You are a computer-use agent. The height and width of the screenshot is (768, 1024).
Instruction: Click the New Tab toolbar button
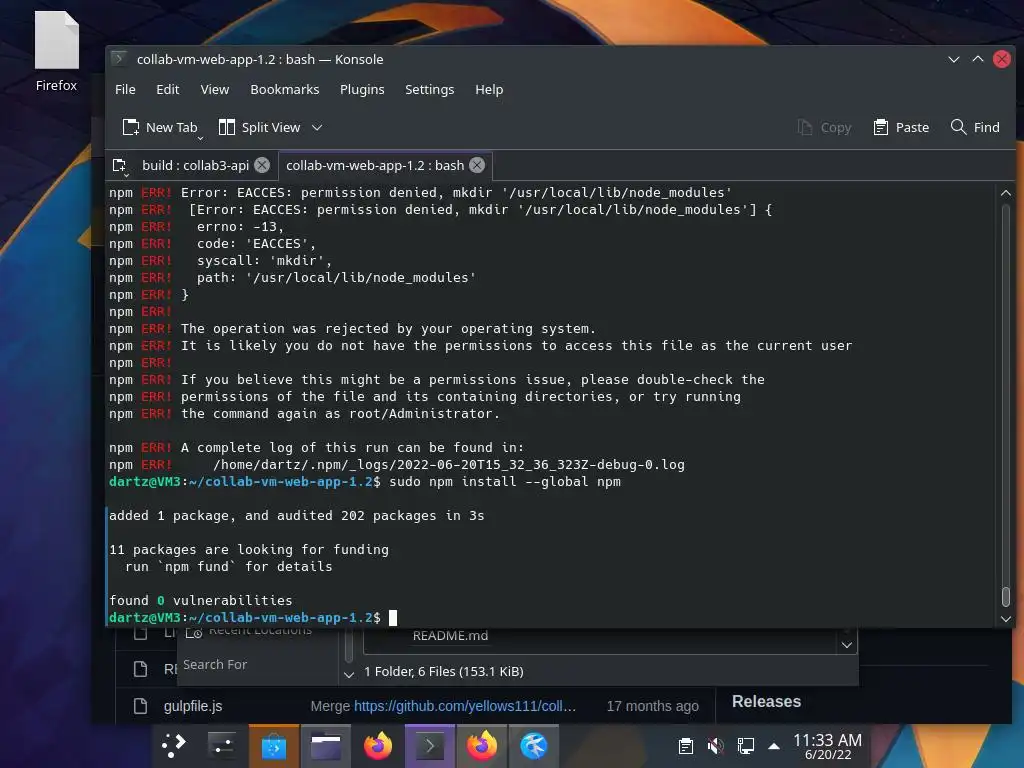(160, 127)
